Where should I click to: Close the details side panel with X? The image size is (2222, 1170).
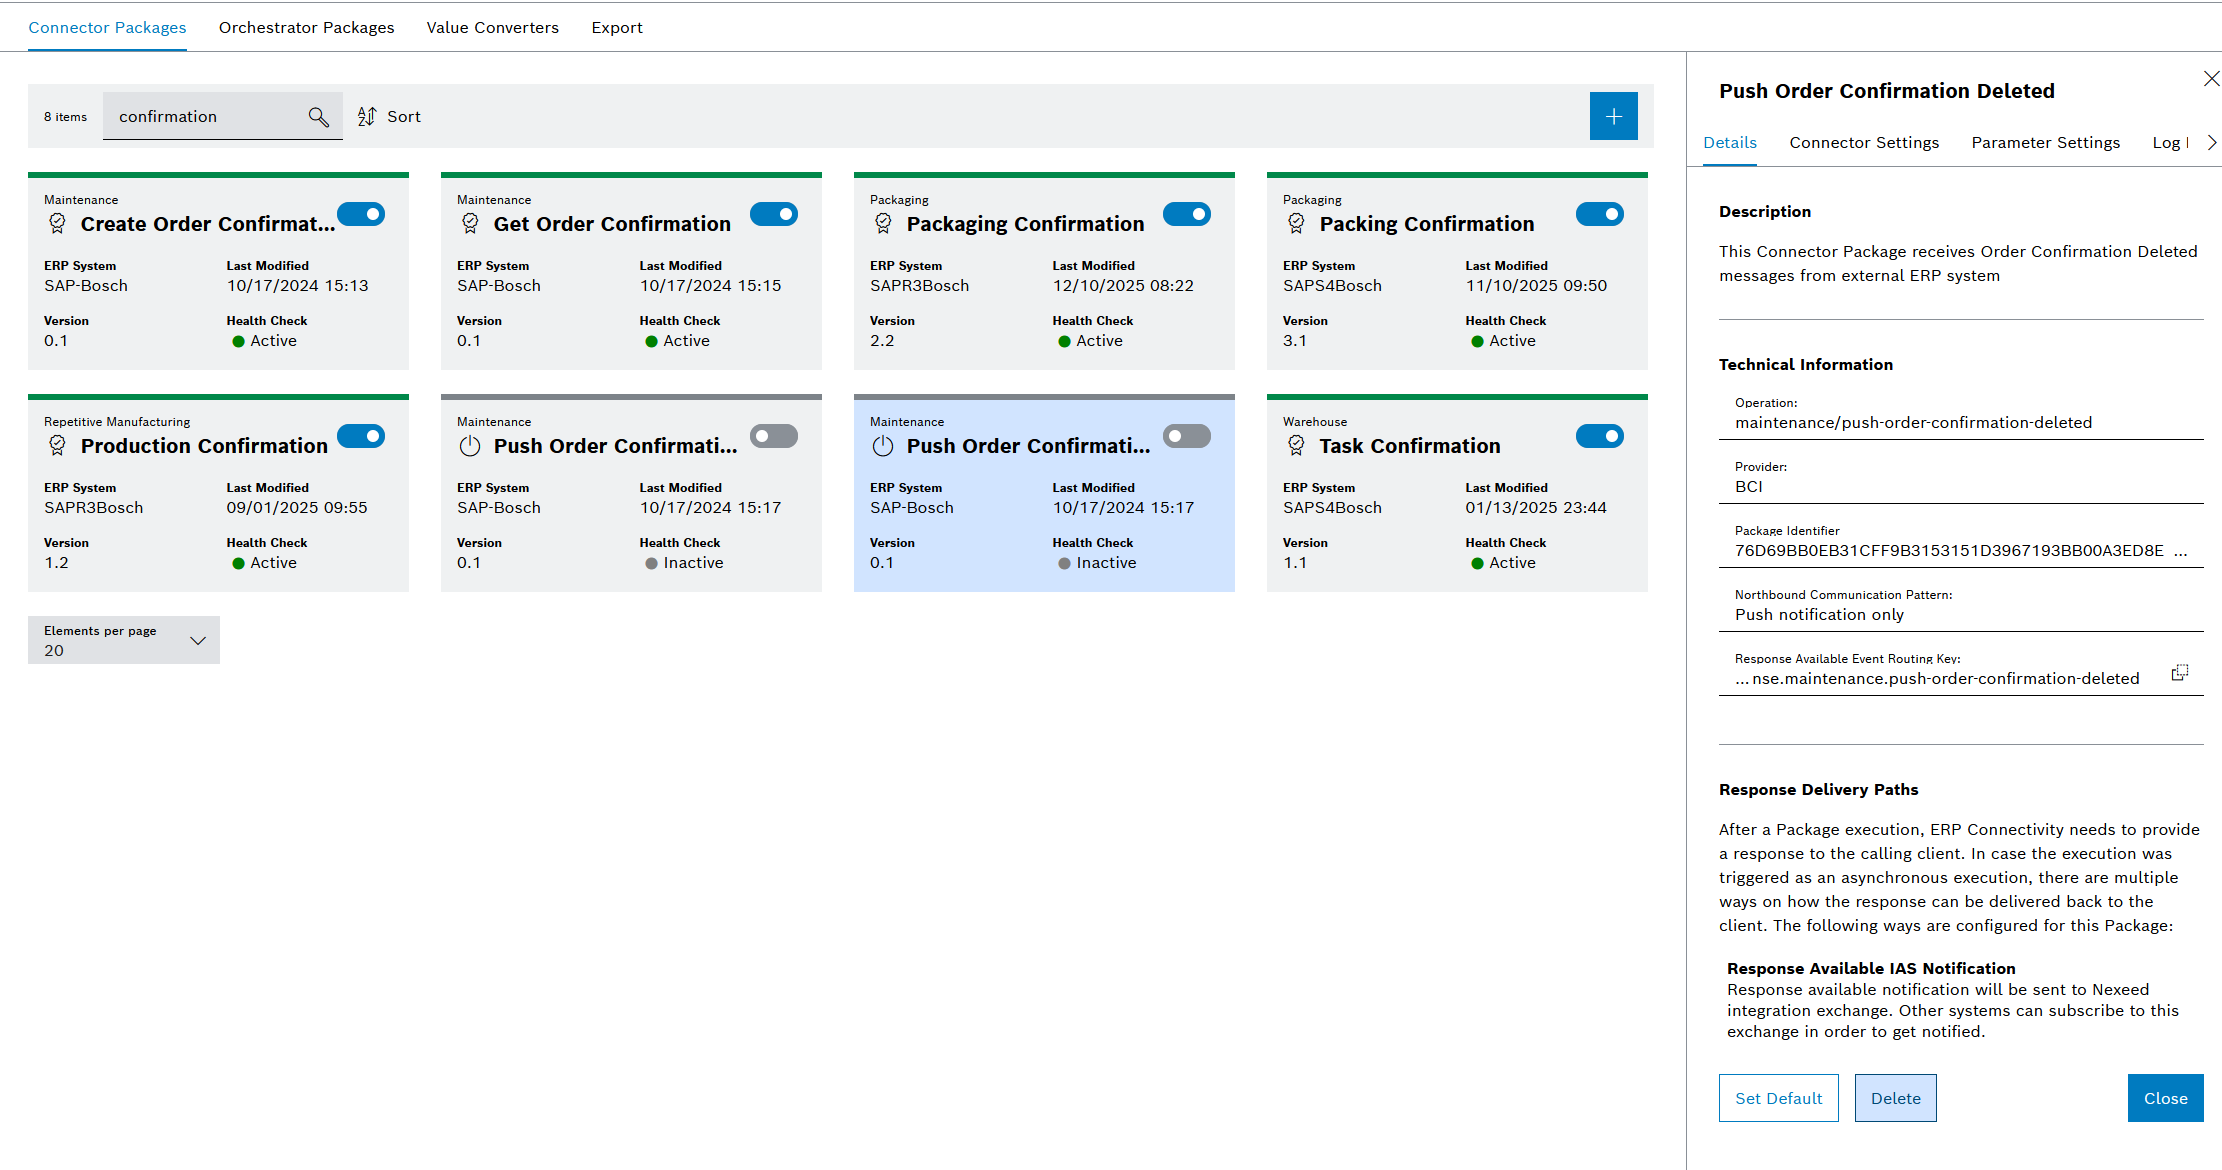[x=2211, y=79]
